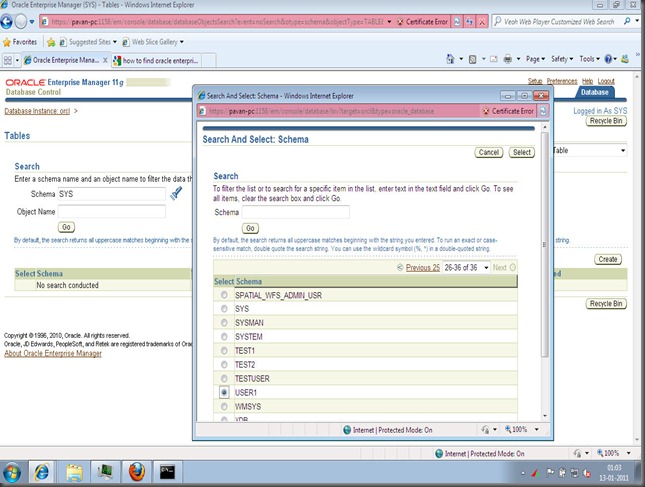Expand the Page menu dropdown
The height and width of the screenshot is (487, 645).
click(x=535, y=59)
